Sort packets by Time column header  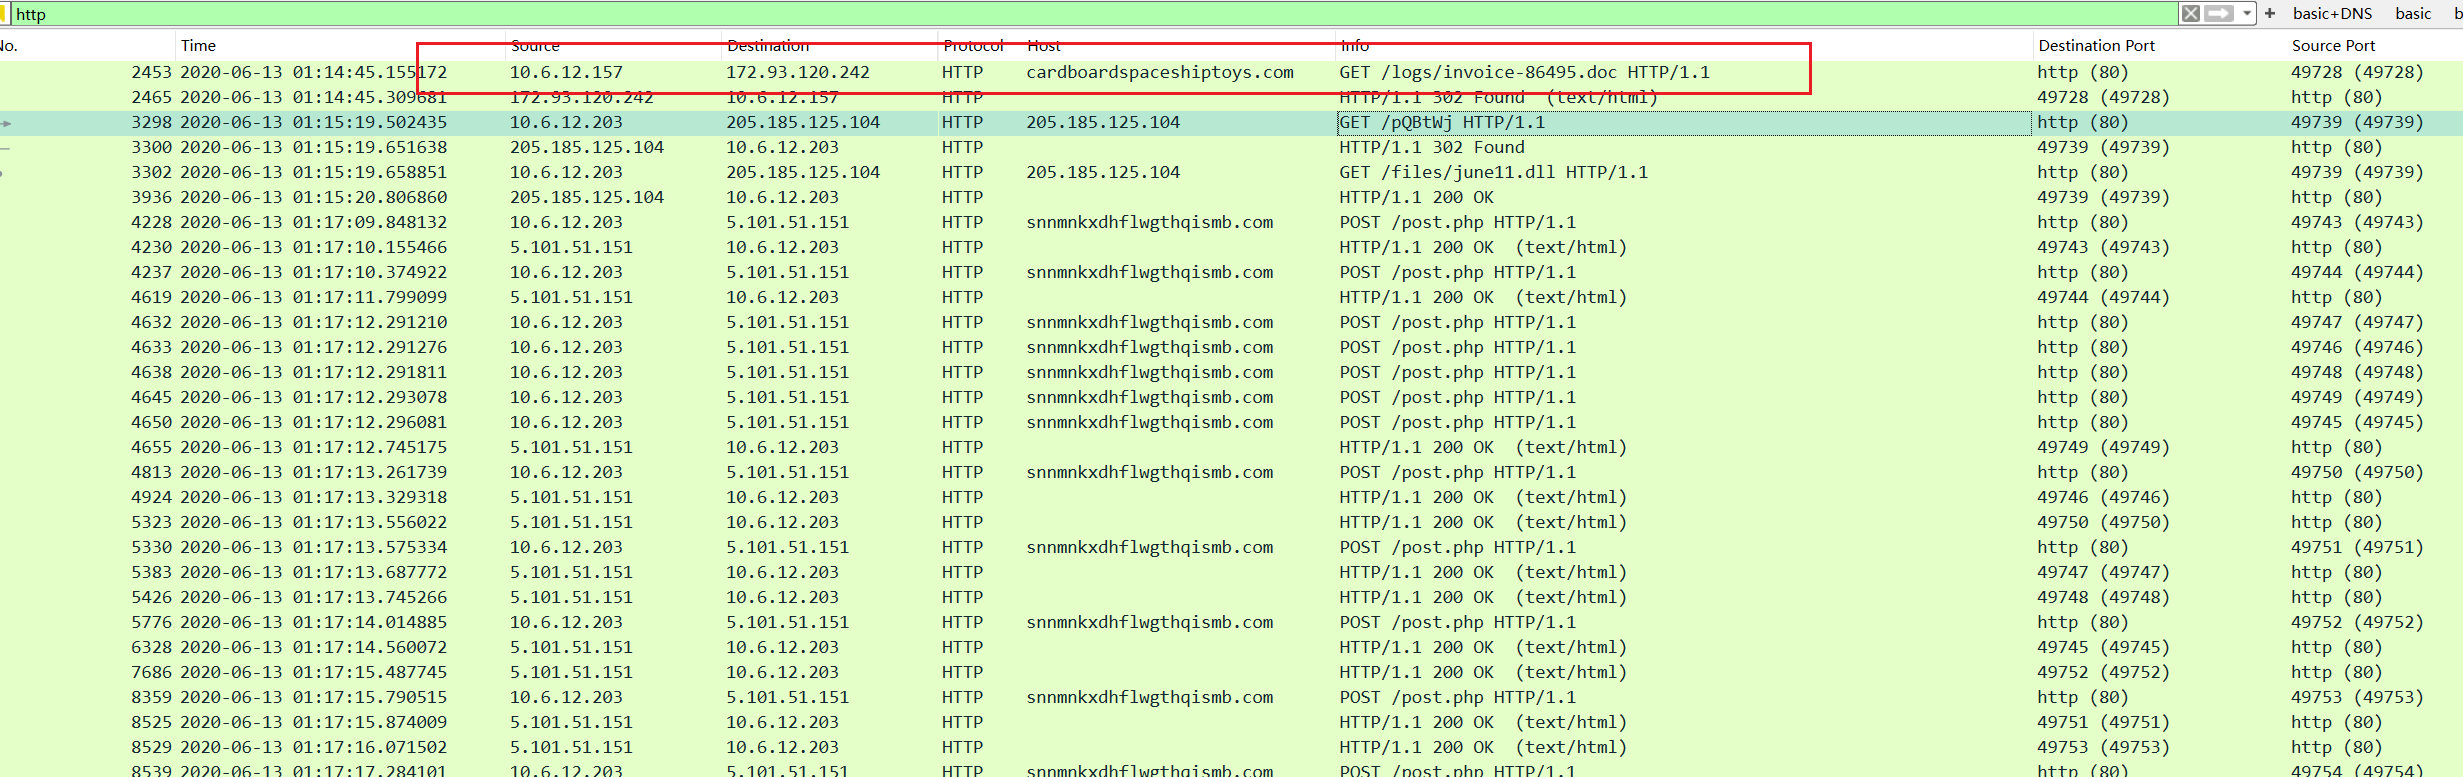pos(198,46)
